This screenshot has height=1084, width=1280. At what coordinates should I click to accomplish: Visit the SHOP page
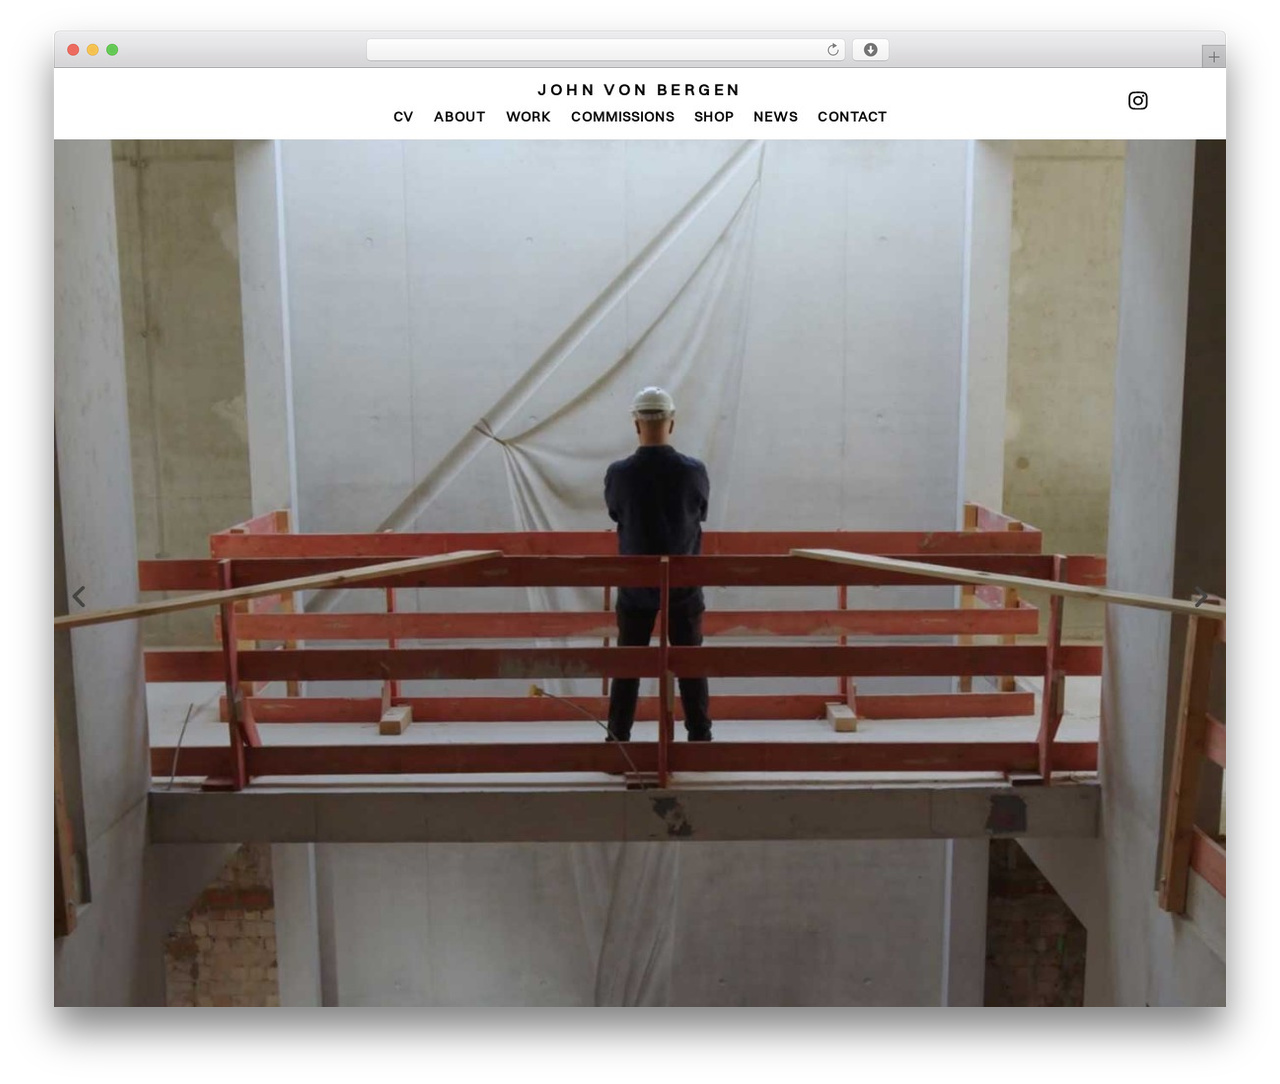pyautogui.click(x=714, y=117)
